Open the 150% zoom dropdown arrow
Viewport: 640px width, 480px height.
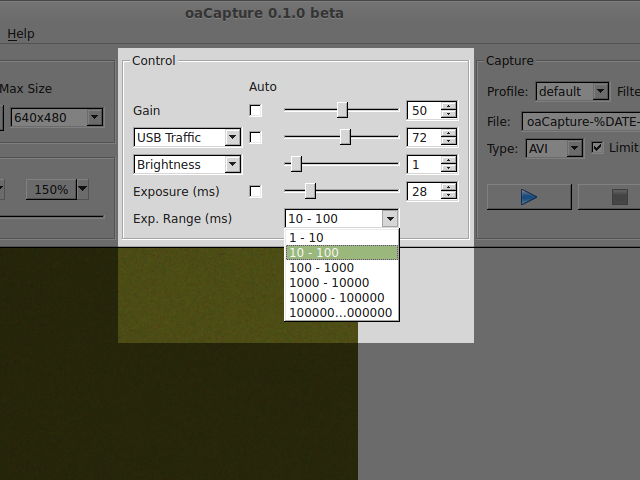83,189
